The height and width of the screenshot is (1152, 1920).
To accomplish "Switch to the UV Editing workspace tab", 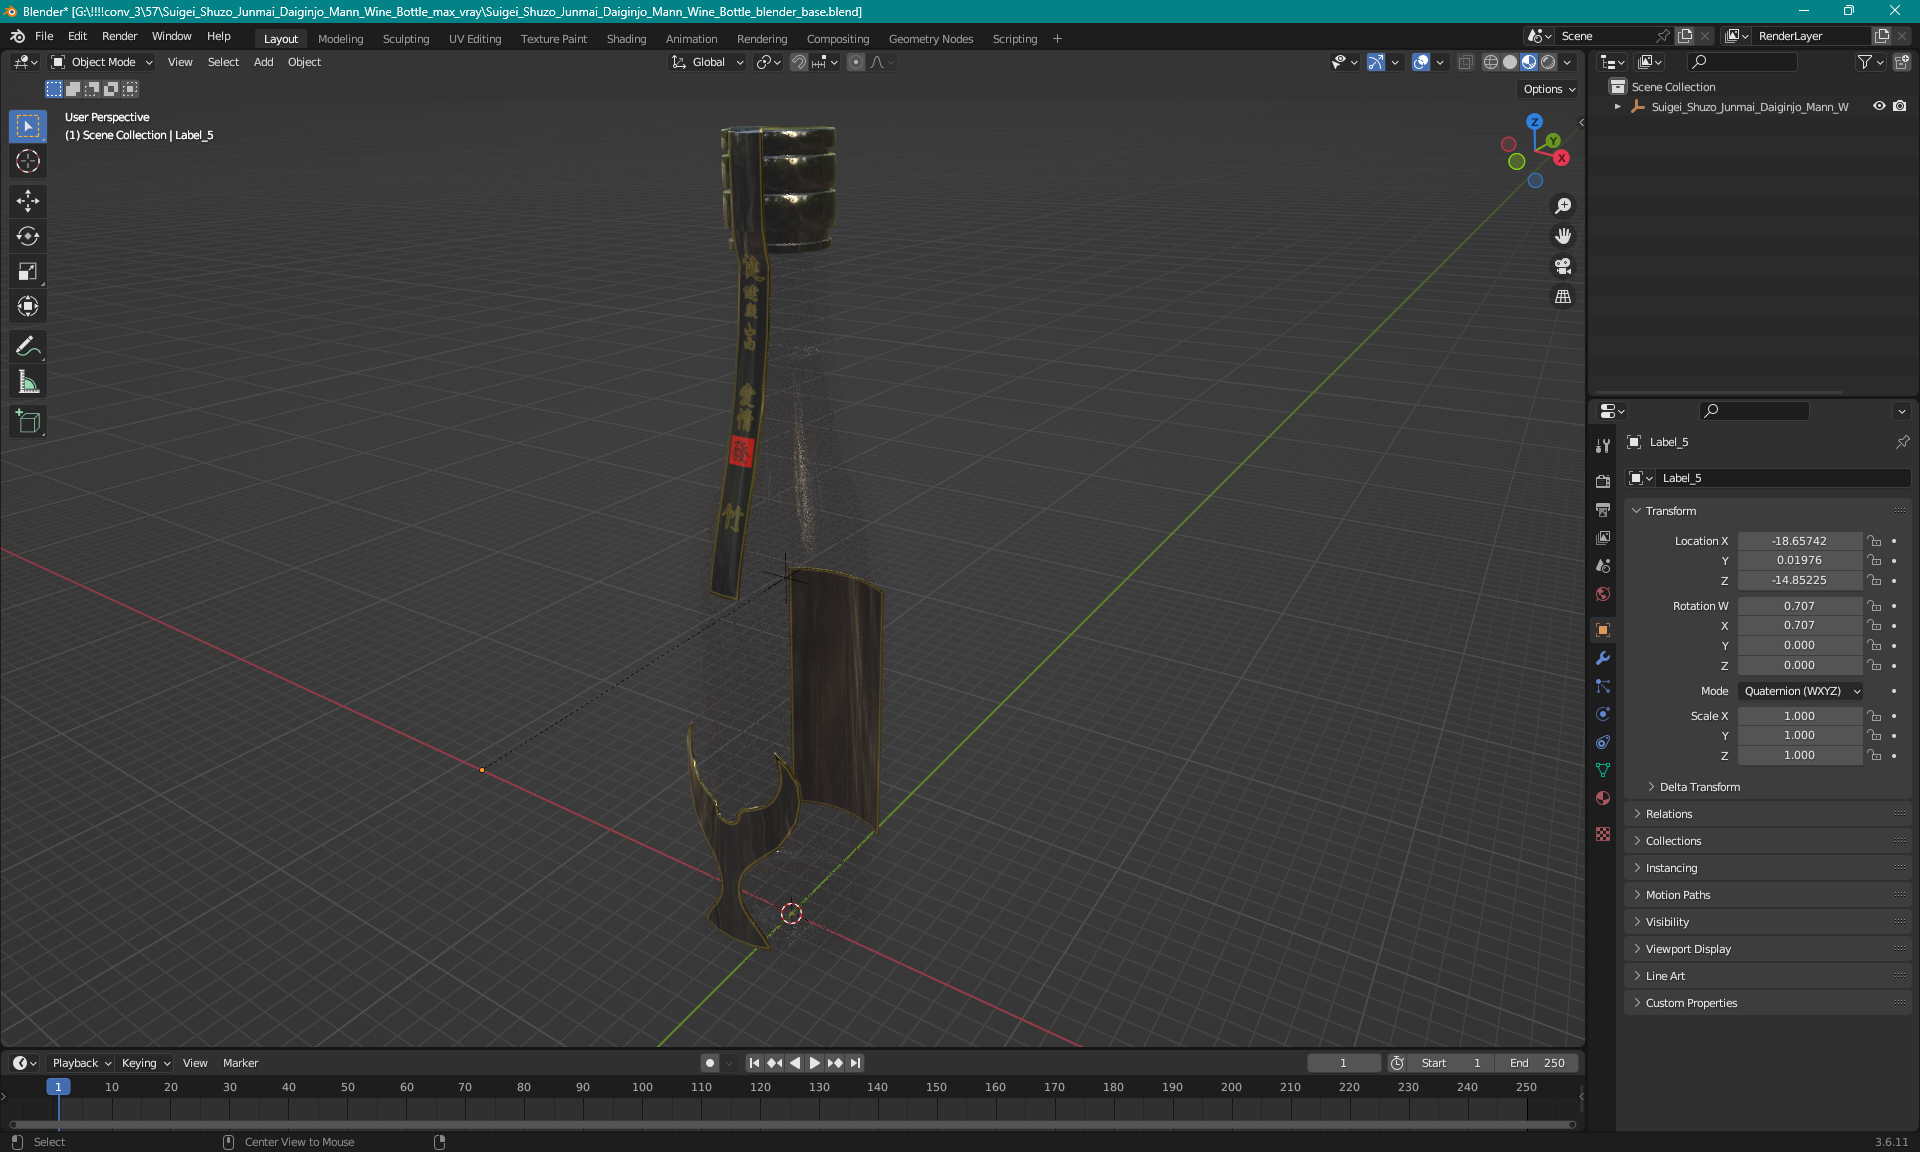I will point(475,39).
